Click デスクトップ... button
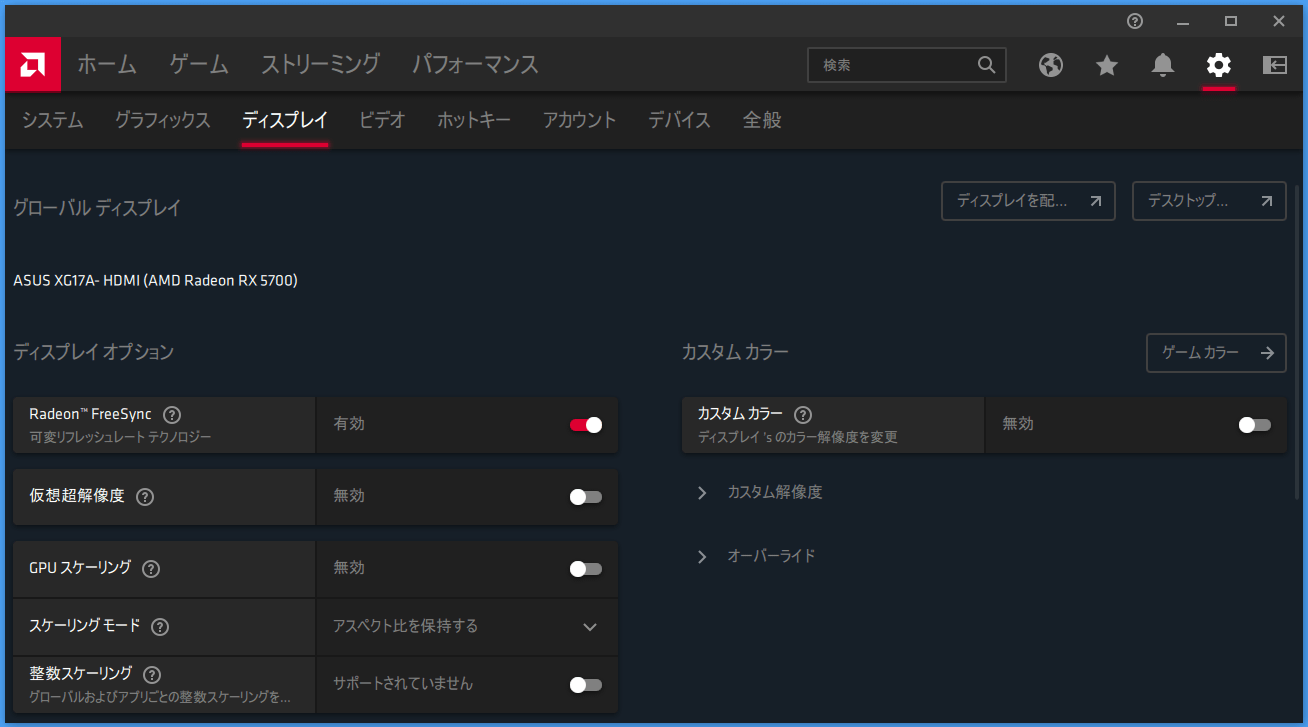1308x727 pixels. point(1209,201)
